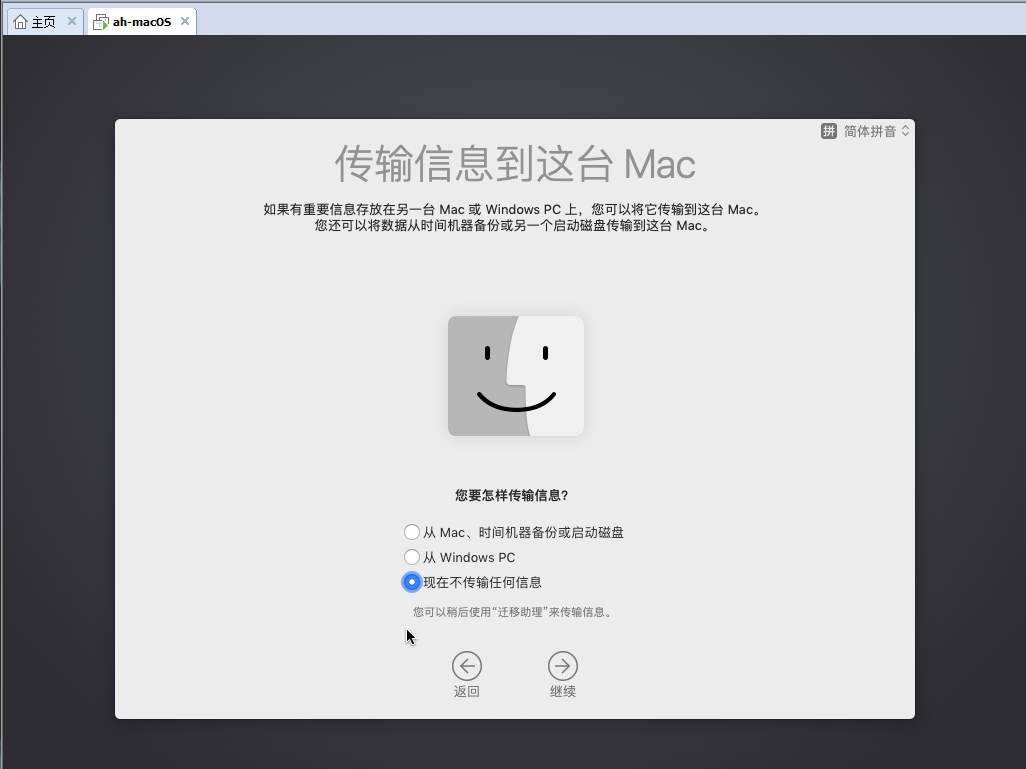Select the 从 Mac、时间机器备份或启动磁盘 radio button
The width and height of the screenshot is (1026, 769).
(x=412, y=532)
